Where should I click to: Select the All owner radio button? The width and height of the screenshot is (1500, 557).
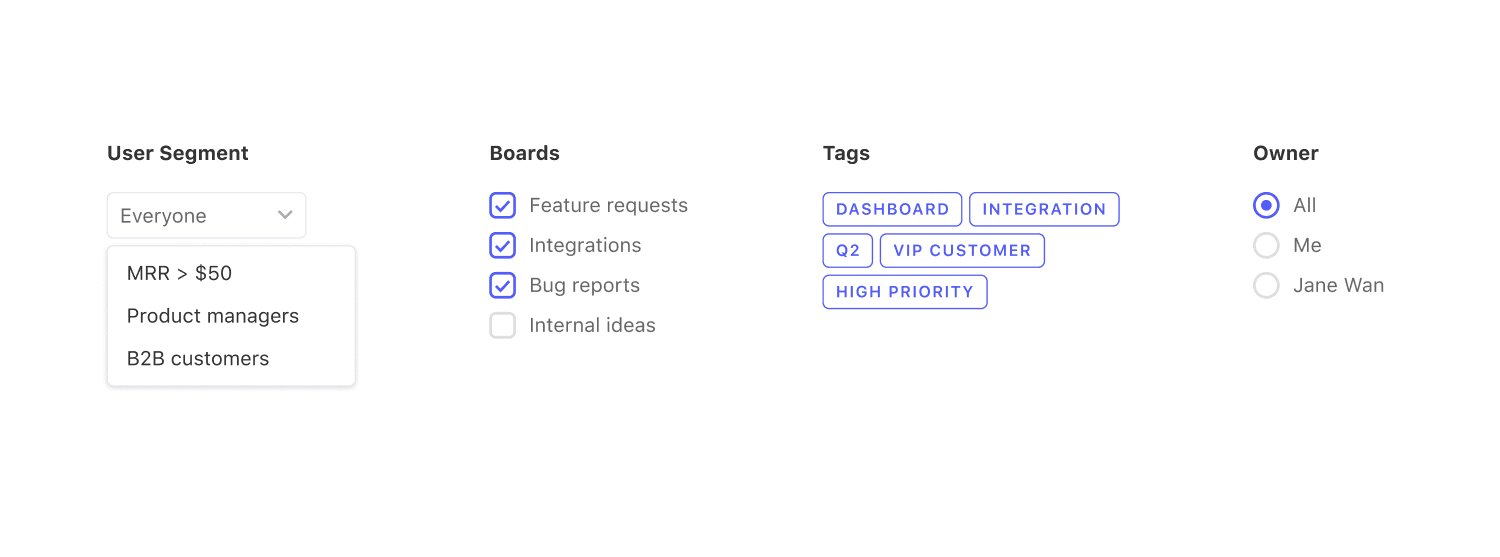coord(1266,205)
